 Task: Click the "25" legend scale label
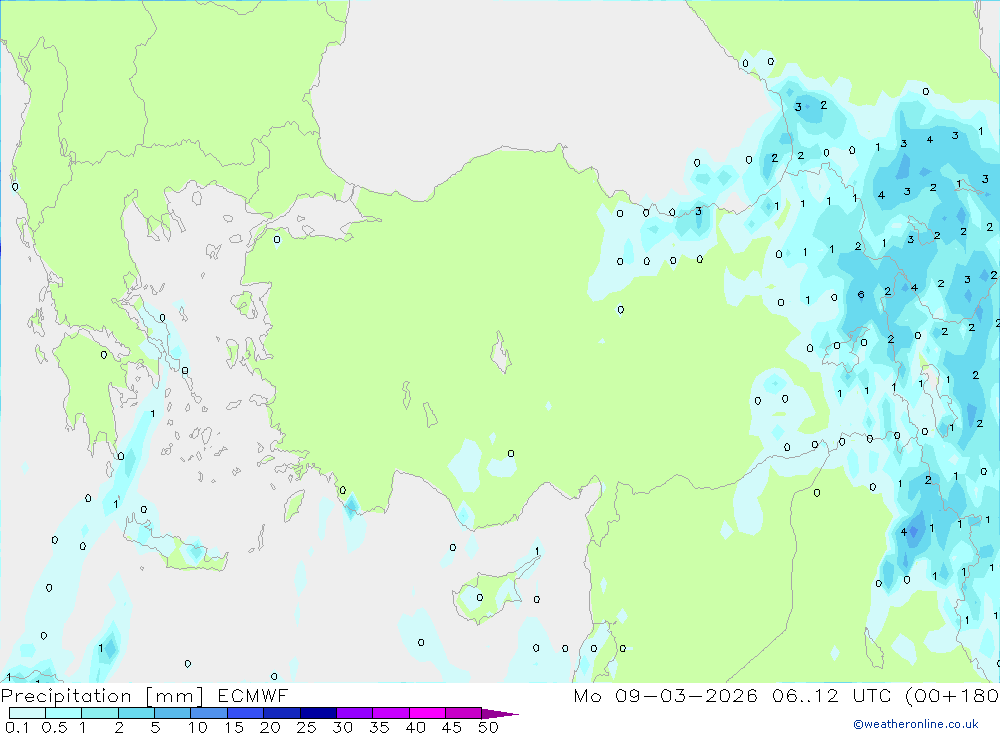tap(307, 727)
